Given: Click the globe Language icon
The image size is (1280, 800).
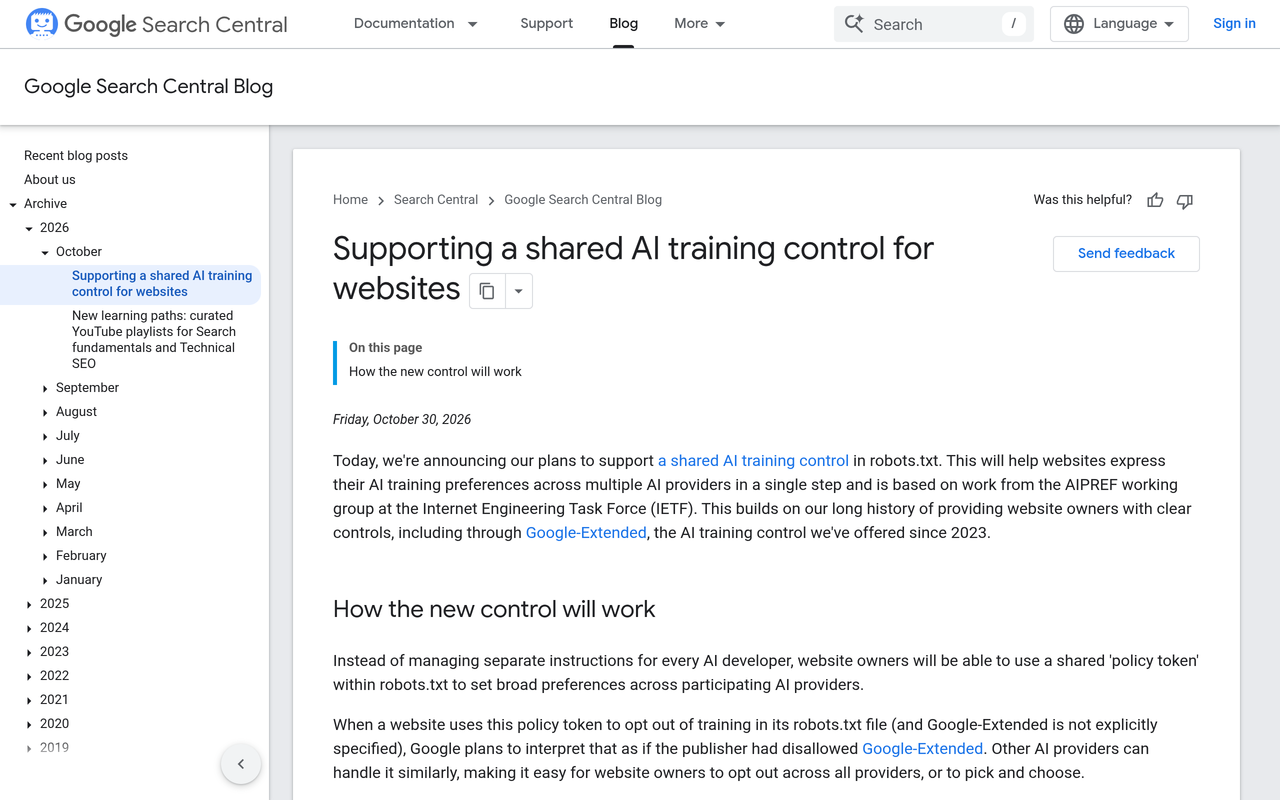Looking at the screenshot, I should 1074,24.
